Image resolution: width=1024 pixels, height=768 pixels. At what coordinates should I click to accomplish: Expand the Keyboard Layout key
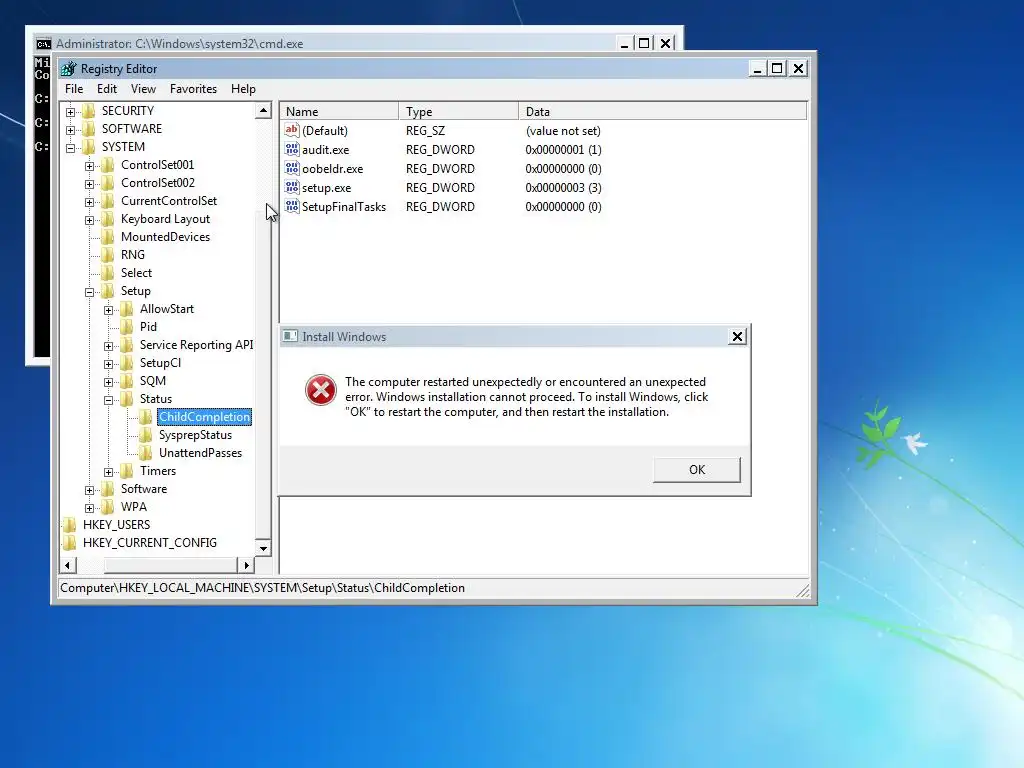89,220
